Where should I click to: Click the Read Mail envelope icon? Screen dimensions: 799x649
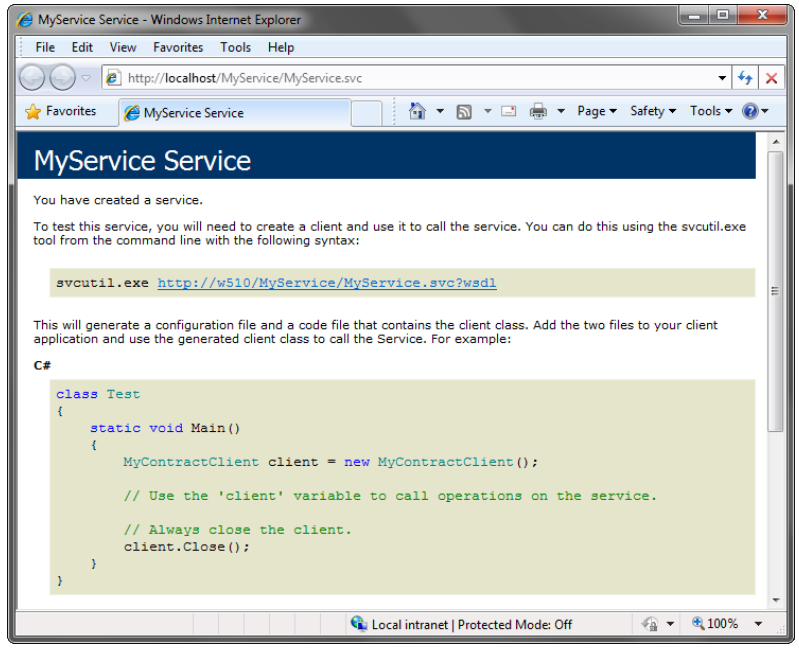509,111
